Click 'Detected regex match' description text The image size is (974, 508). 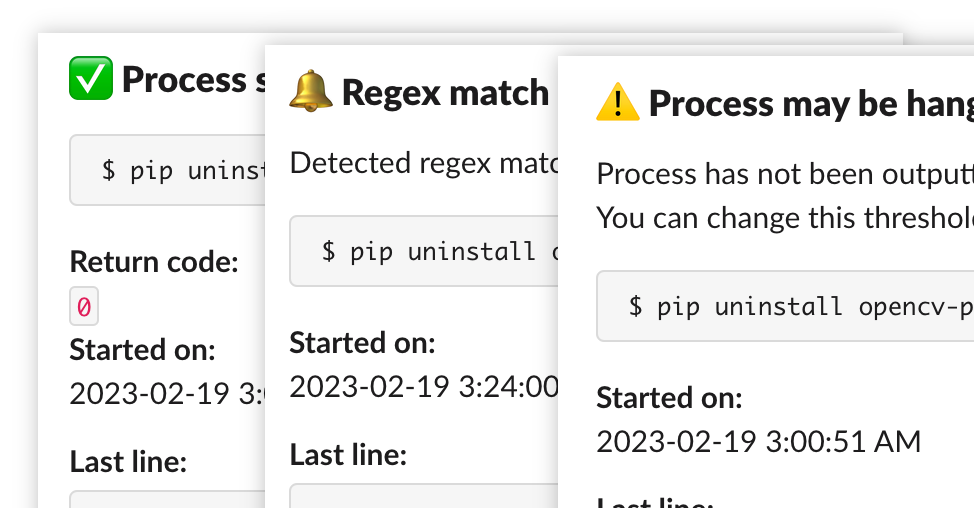tap(424, 163)
